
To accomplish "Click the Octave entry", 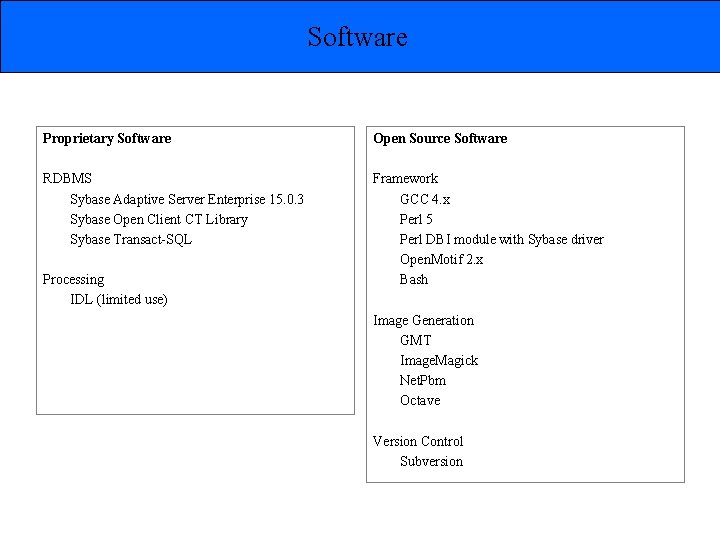I will click(420, 400).
